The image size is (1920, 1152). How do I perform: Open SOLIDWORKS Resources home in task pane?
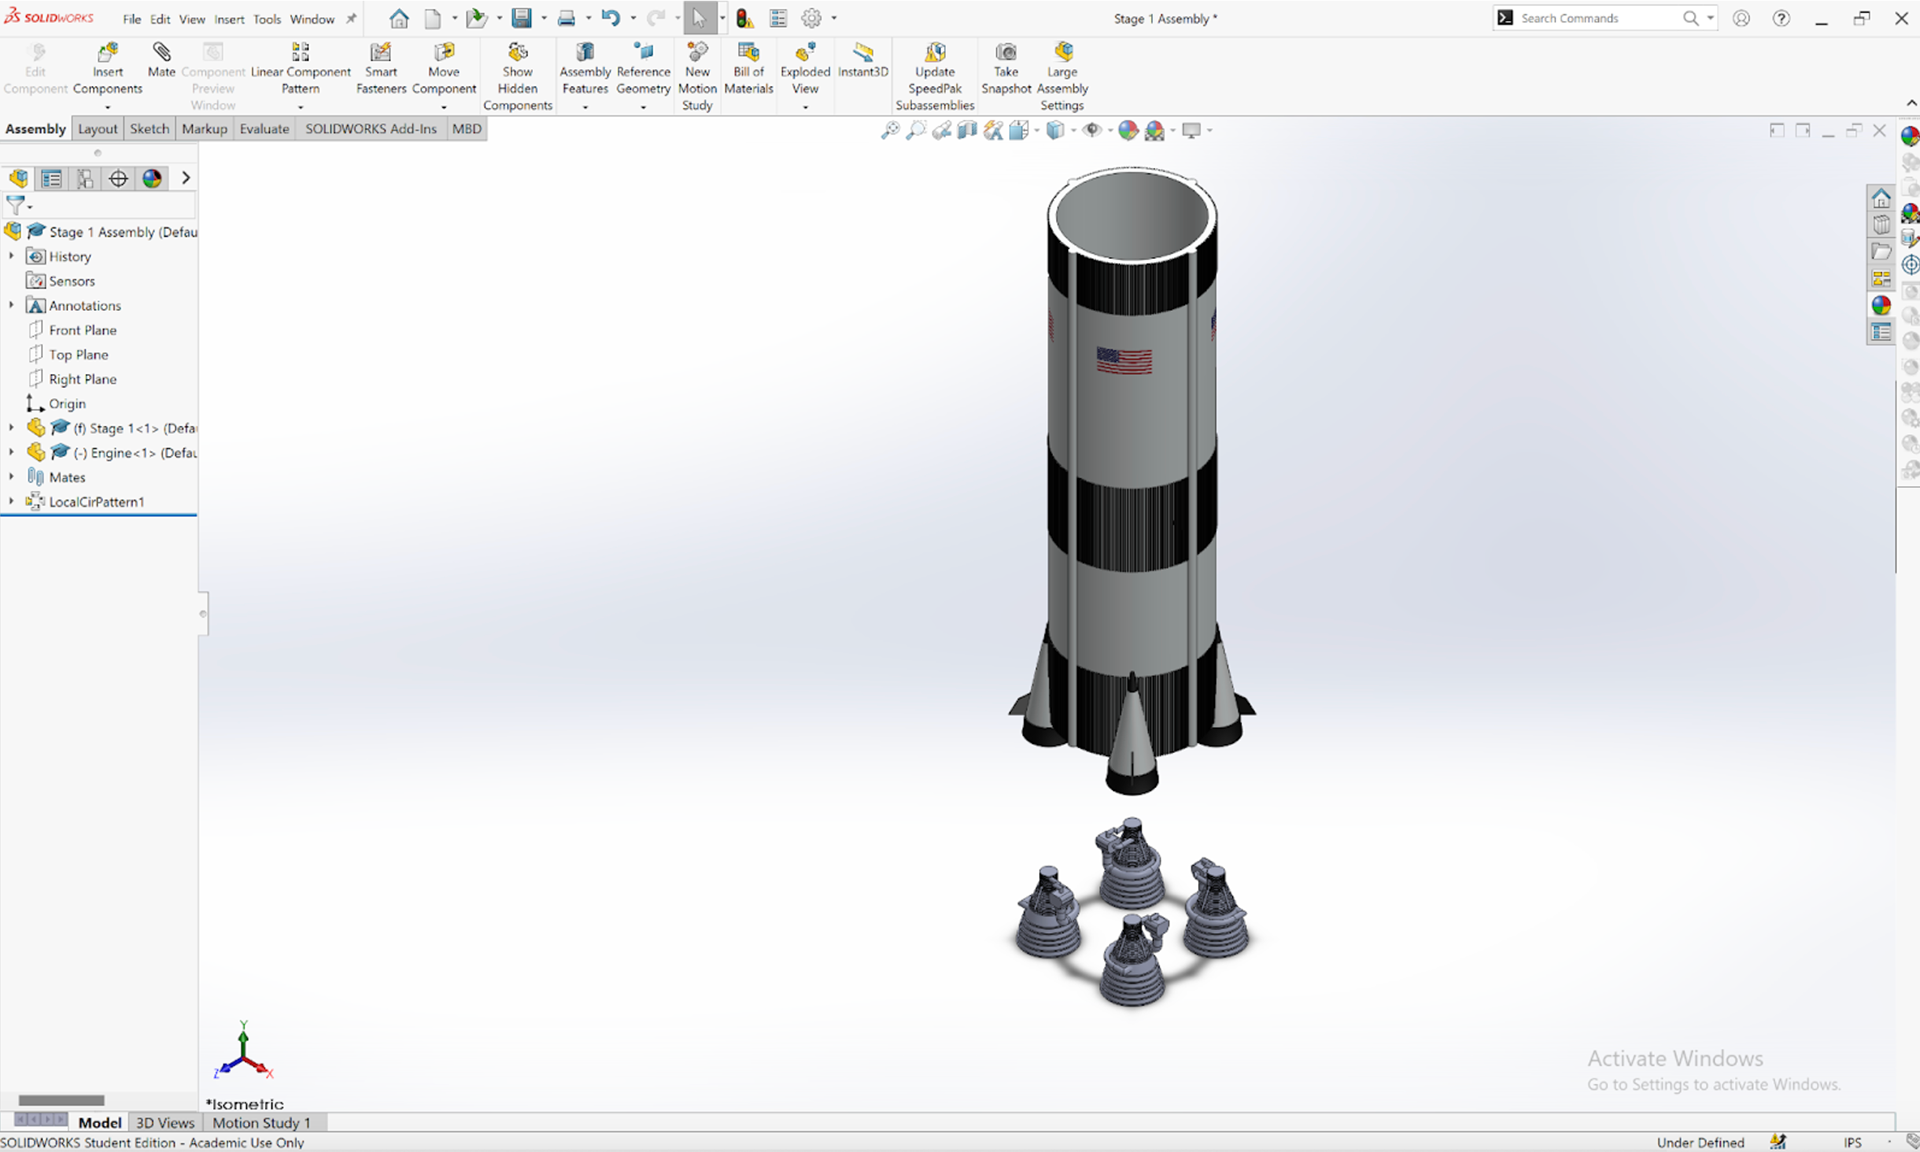tap(1881, 198)
